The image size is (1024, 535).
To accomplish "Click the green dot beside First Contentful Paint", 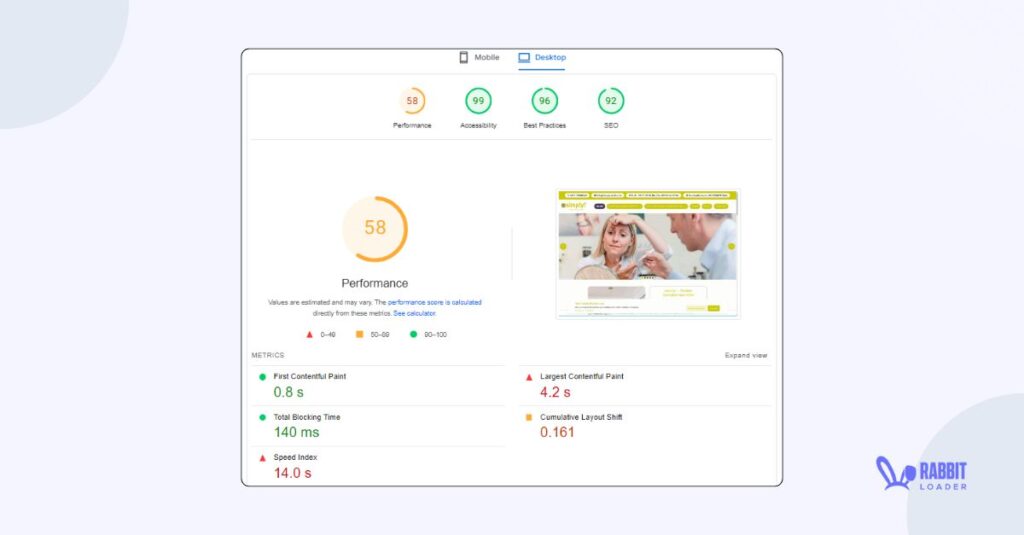I will pyautogui.click(x=263, y=377).
